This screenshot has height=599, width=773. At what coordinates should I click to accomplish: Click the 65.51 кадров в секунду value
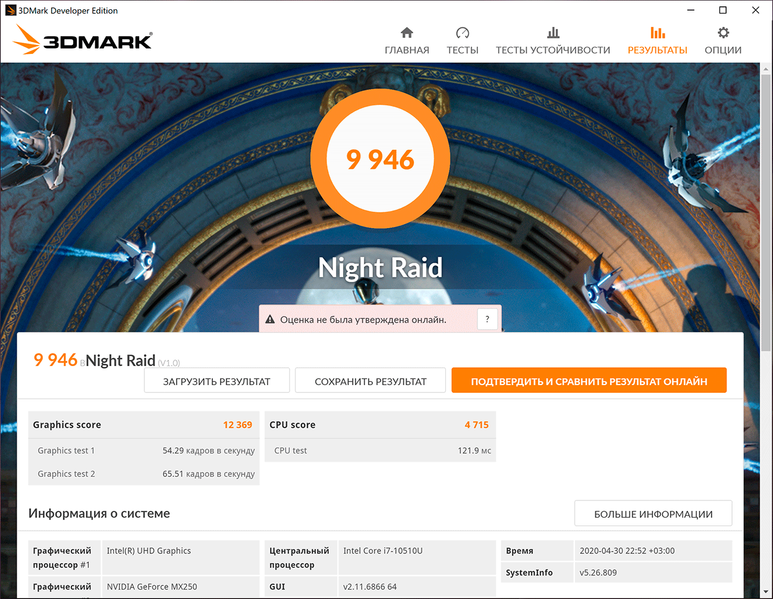[209, 473]
